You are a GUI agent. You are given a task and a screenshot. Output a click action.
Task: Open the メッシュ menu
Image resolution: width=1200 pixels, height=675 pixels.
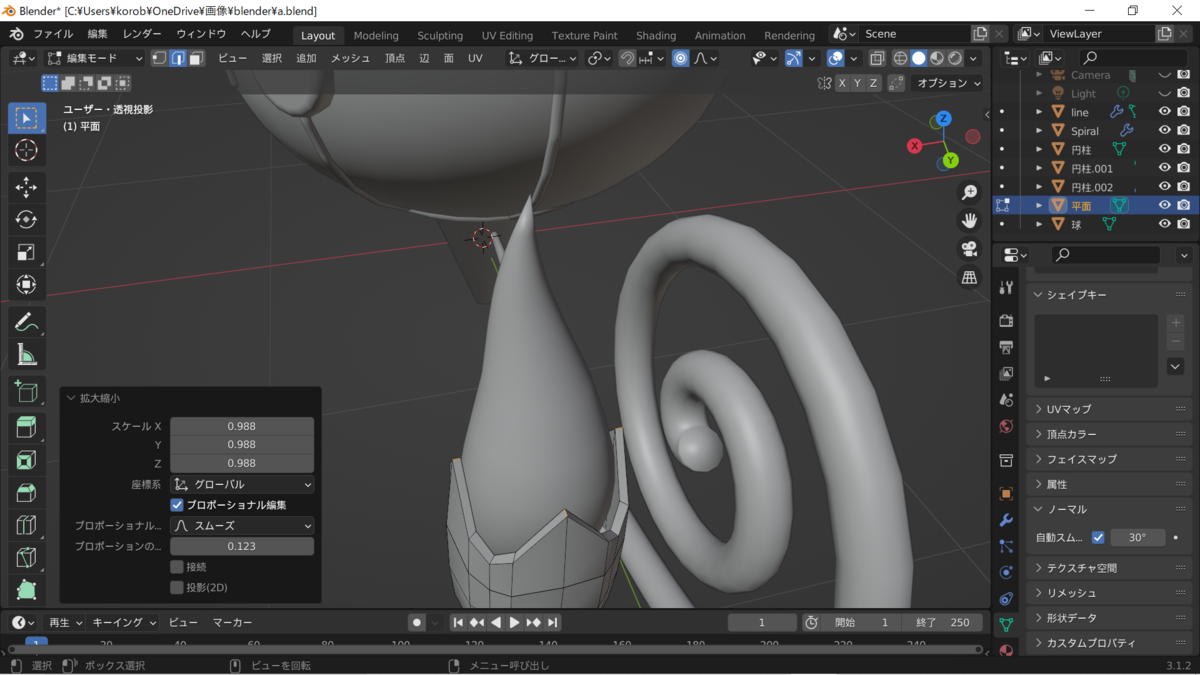pyautogui.click(x=350, y=58)
